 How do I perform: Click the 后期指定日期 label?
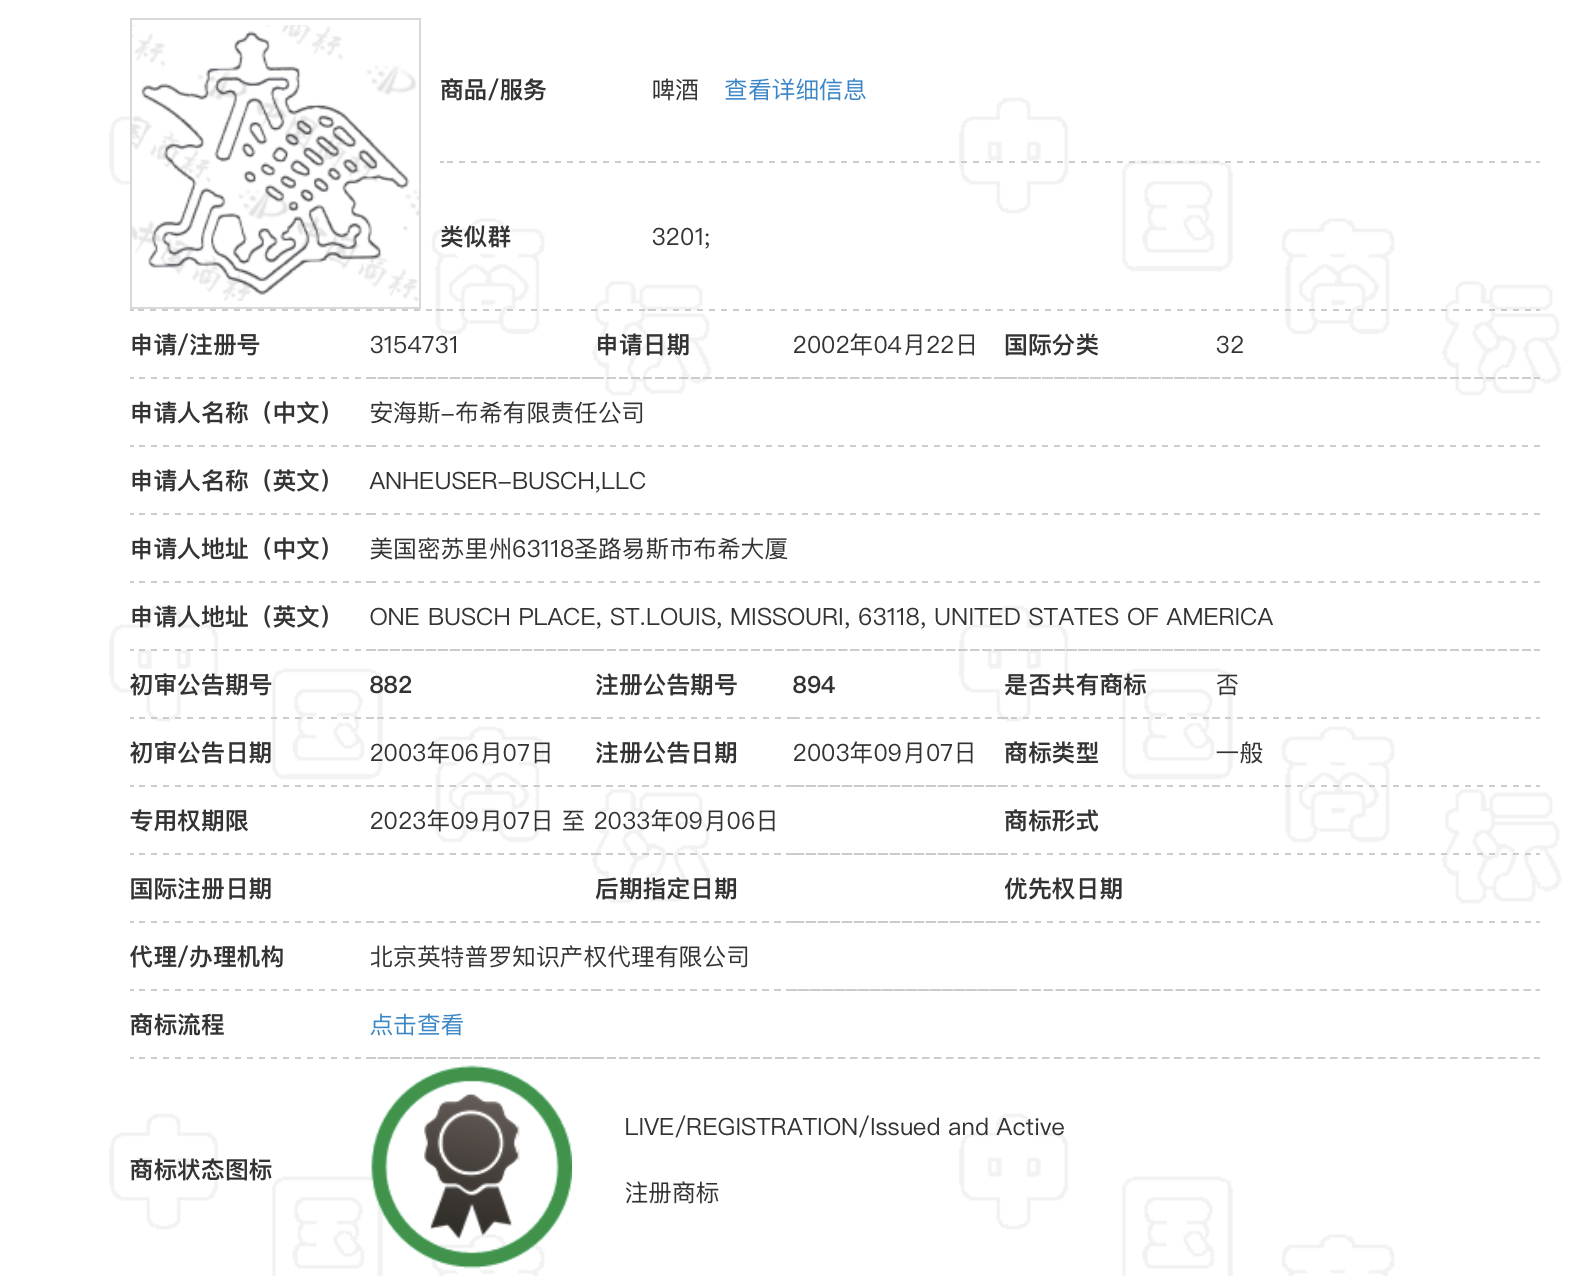click(666, 889)
